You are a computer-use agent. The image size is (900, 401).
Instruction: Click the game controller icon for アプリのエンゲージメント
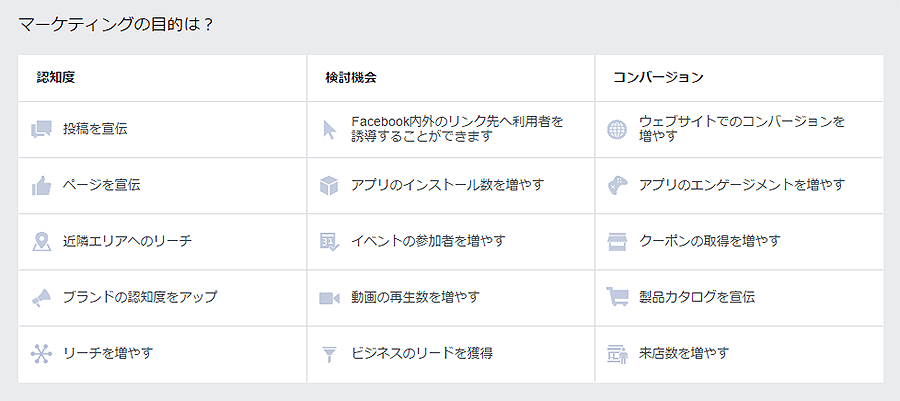[618, 186]
